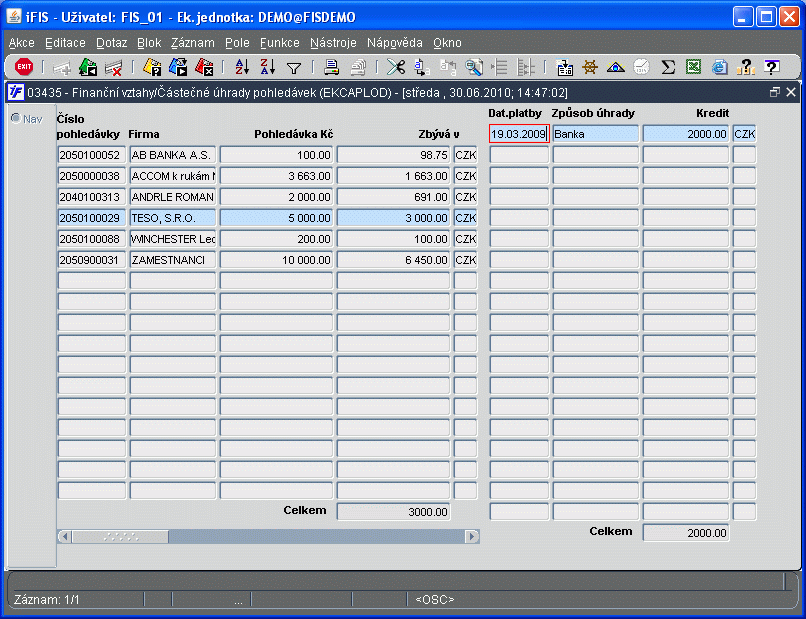The height and width of the screenshot is (619, 806).
Task: Restore the inner EKCAPLOD form window
Action: click(x=775, y=92)
